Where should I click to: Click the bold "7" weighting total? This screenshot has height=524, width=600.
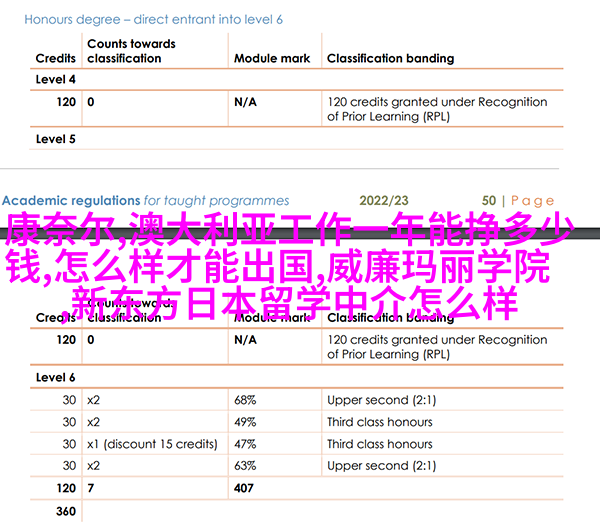[x=91, y=488]
